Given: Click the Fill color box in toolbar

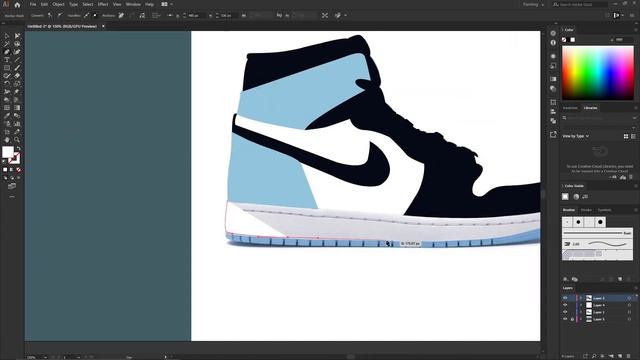Looking at the screenshot, I should [8, 152].
